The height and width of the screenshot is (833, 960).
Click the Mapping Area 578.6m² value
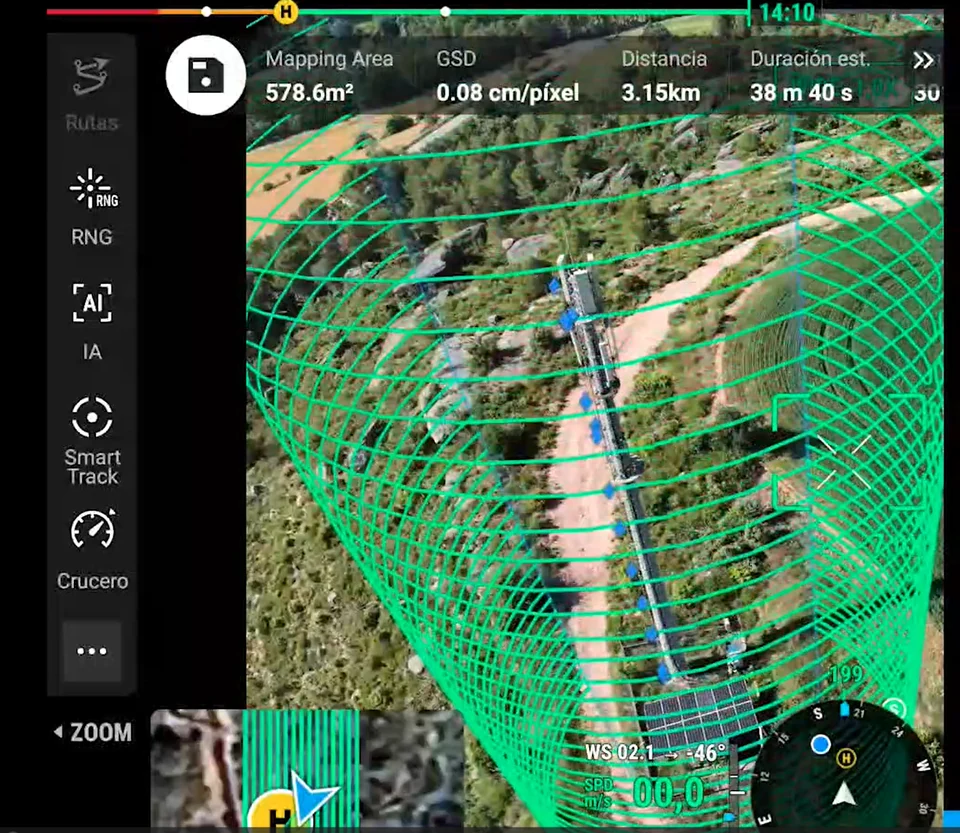(x=309, y=93)
